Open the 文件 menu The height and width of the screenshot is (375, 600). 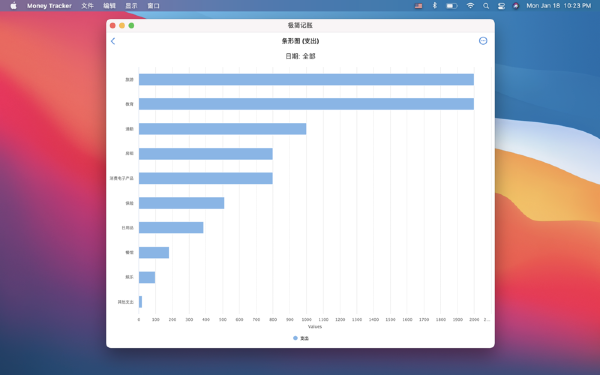[x=87, y=6]
